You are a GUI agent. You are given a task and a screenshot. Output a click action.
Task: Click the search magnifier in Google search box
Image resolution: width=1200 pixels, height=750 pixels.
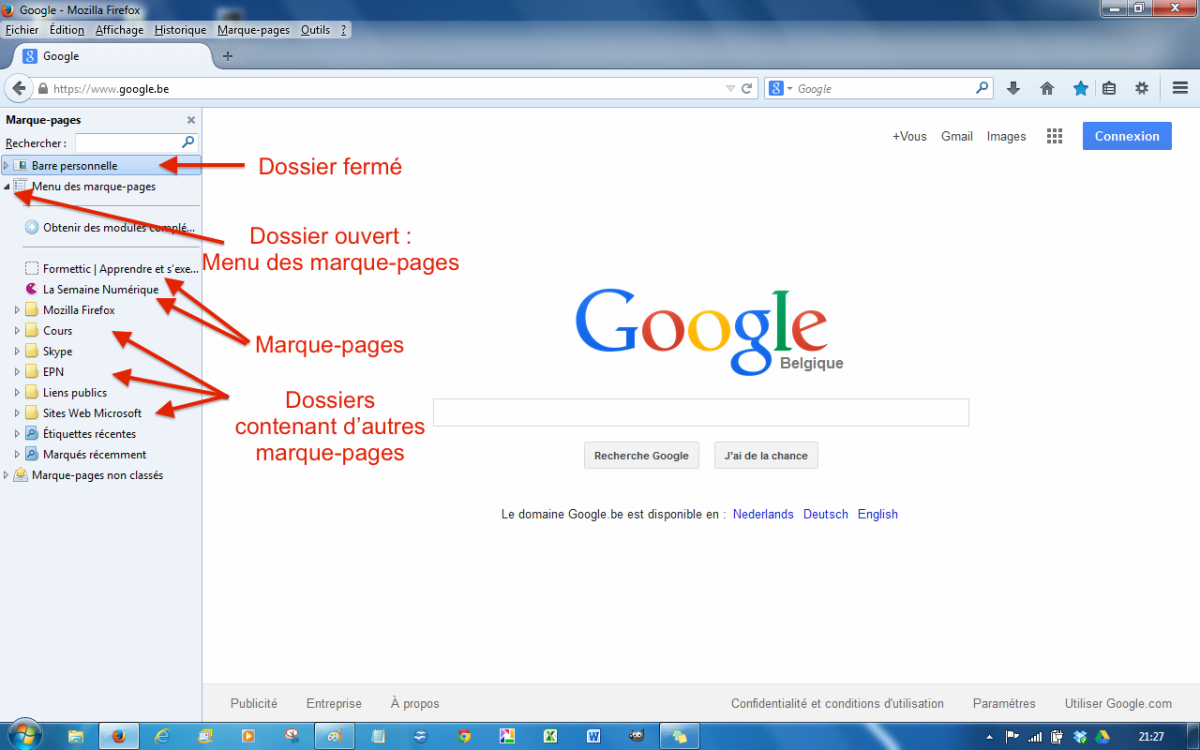coord(983,88)
